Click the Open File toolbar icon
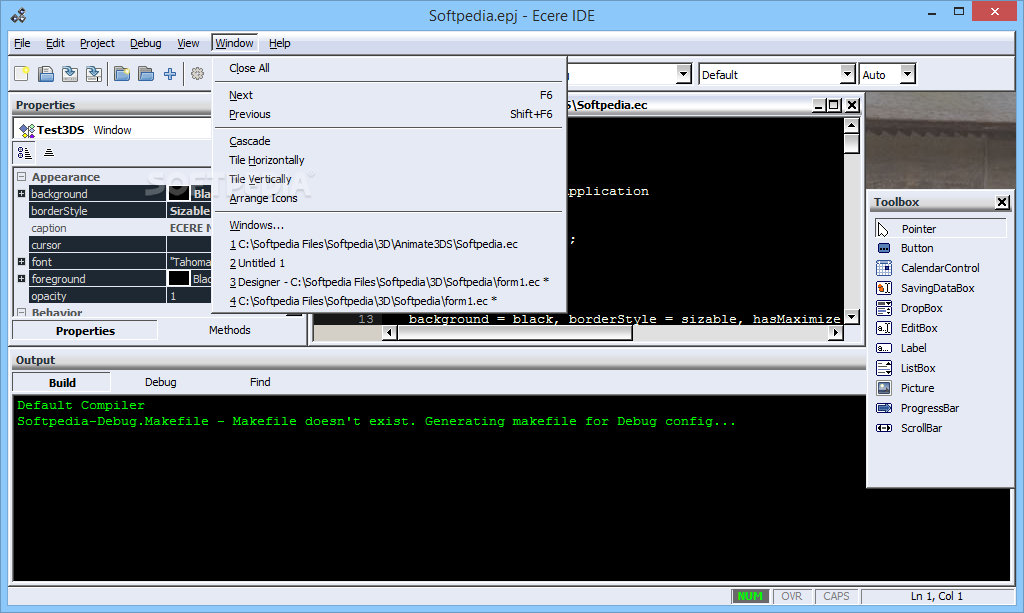The image size is (1024, 613). coord(46,74)
